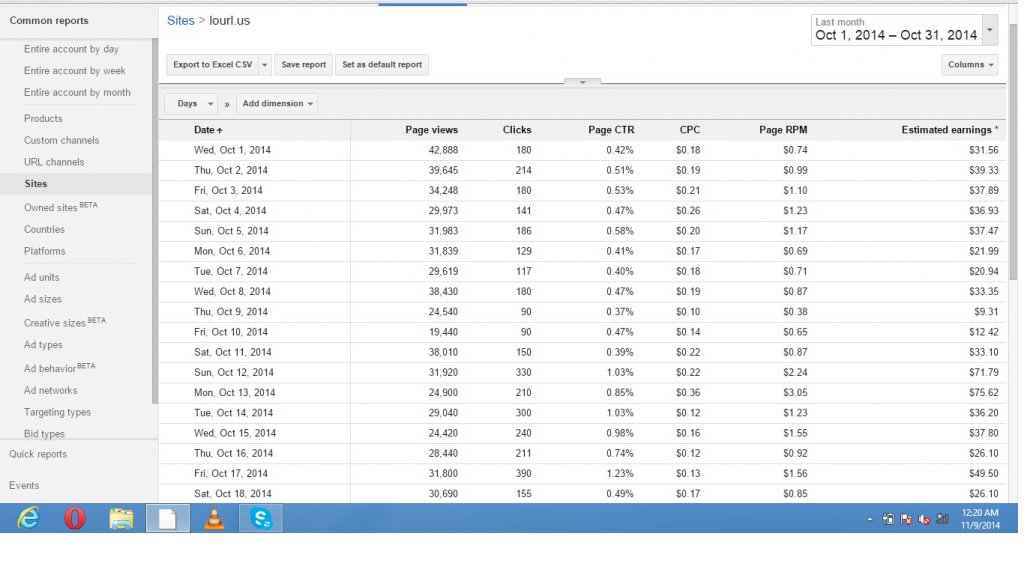
Task: Open the Ad sizes report
Action: (42, 299)
